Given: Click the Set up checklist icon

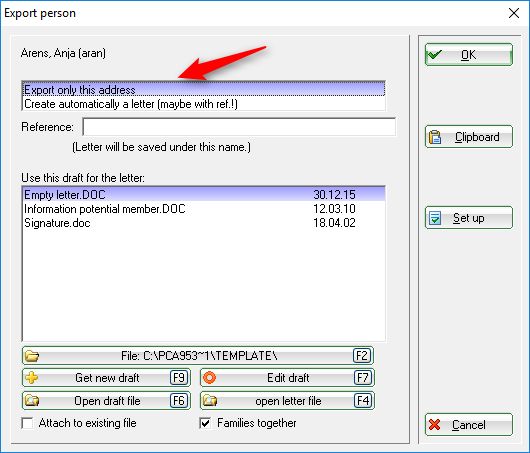Looking at the screenshot, I should [x=435, y=218].
